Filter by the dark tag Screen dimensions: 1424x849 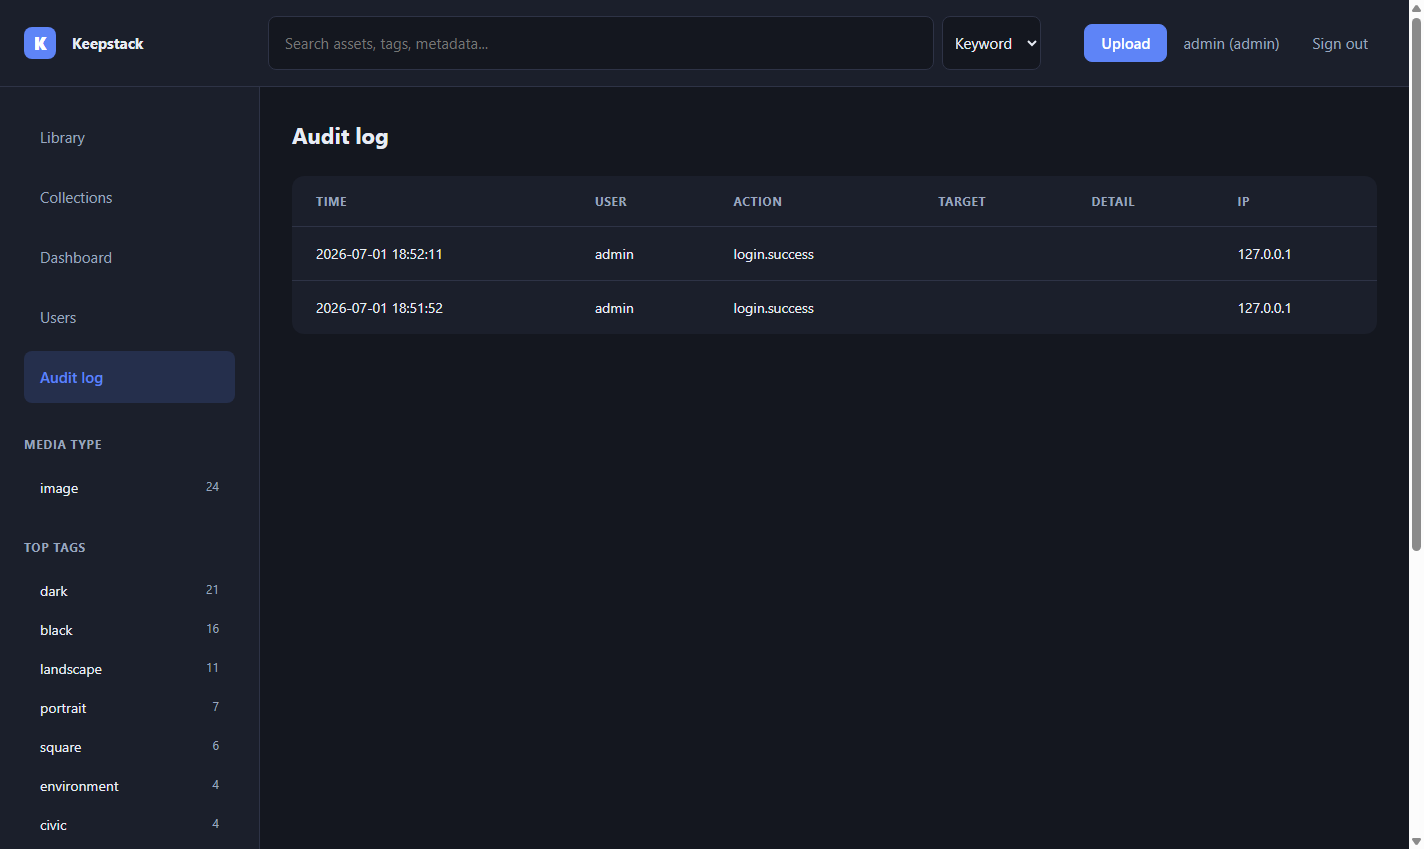click(x=129, y=591)
